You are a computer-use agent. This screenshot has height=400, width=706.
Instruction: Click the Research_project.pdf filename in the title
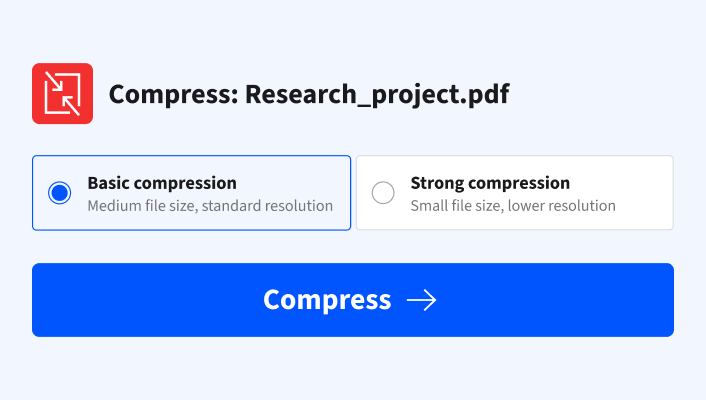(377, 95)
